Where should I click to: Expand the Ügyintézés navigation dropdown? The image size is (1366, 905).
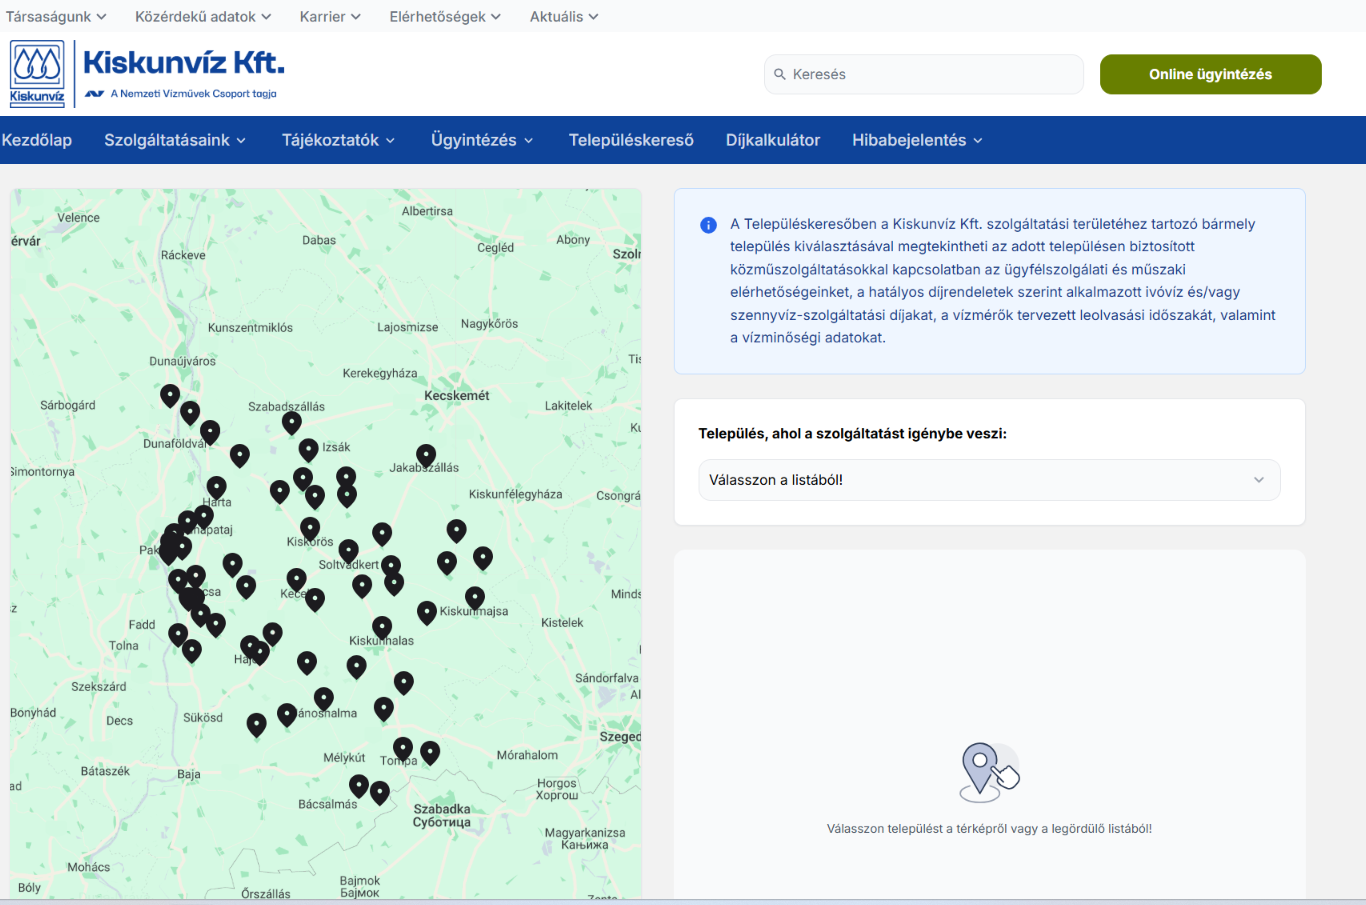482,140
